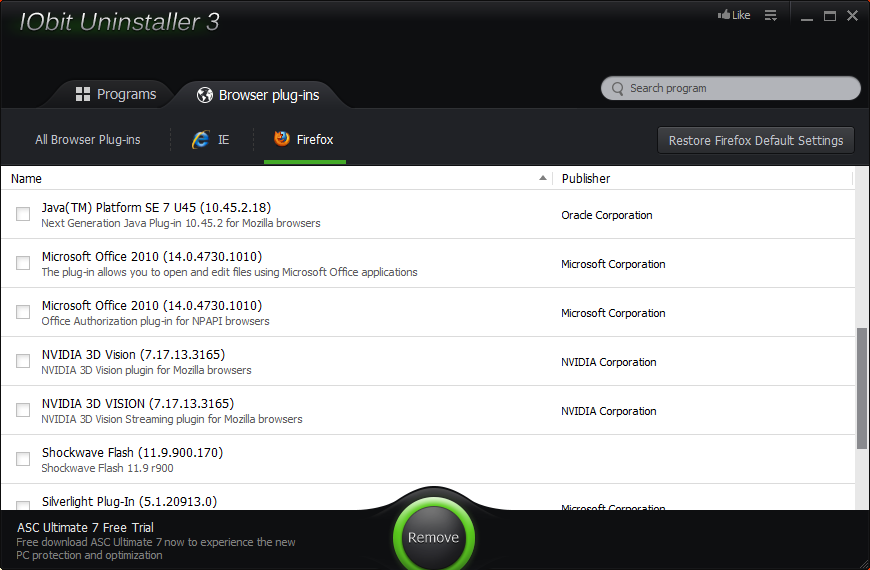870x570 pixels.
Task: Click the Like thumbs-up icon
Action: (724, 14)
